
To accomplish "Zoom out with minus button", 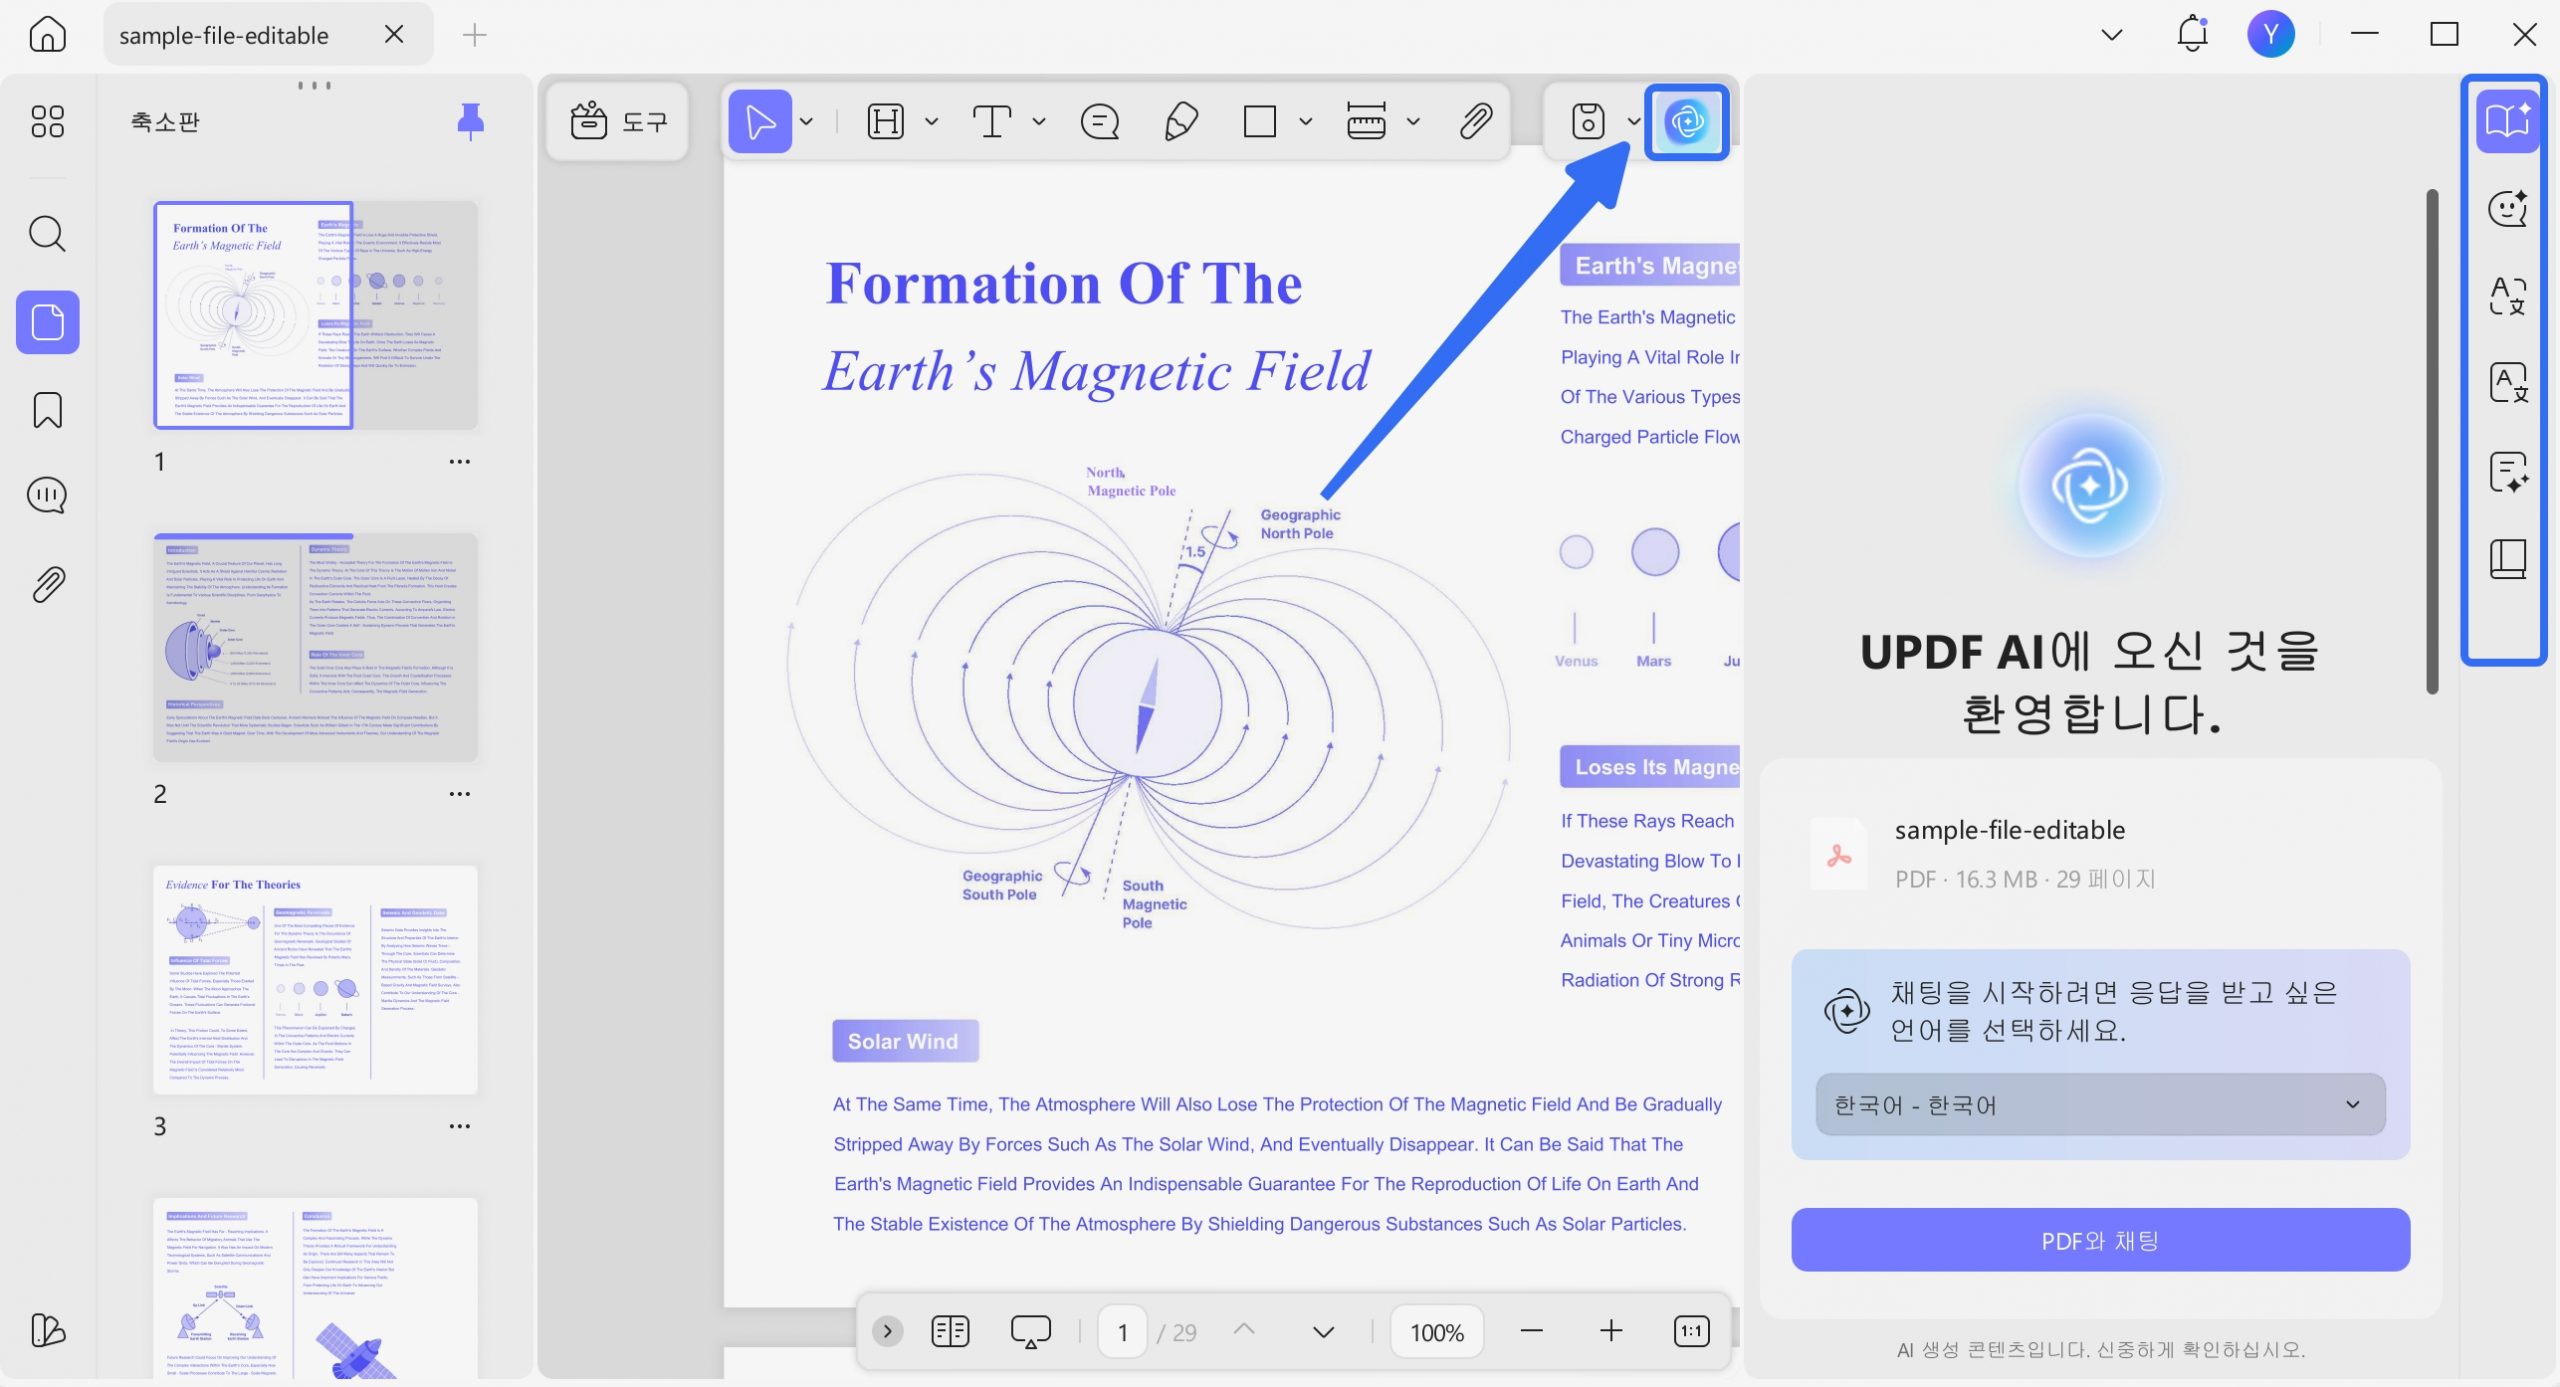I will [x=1531, y=1331].
